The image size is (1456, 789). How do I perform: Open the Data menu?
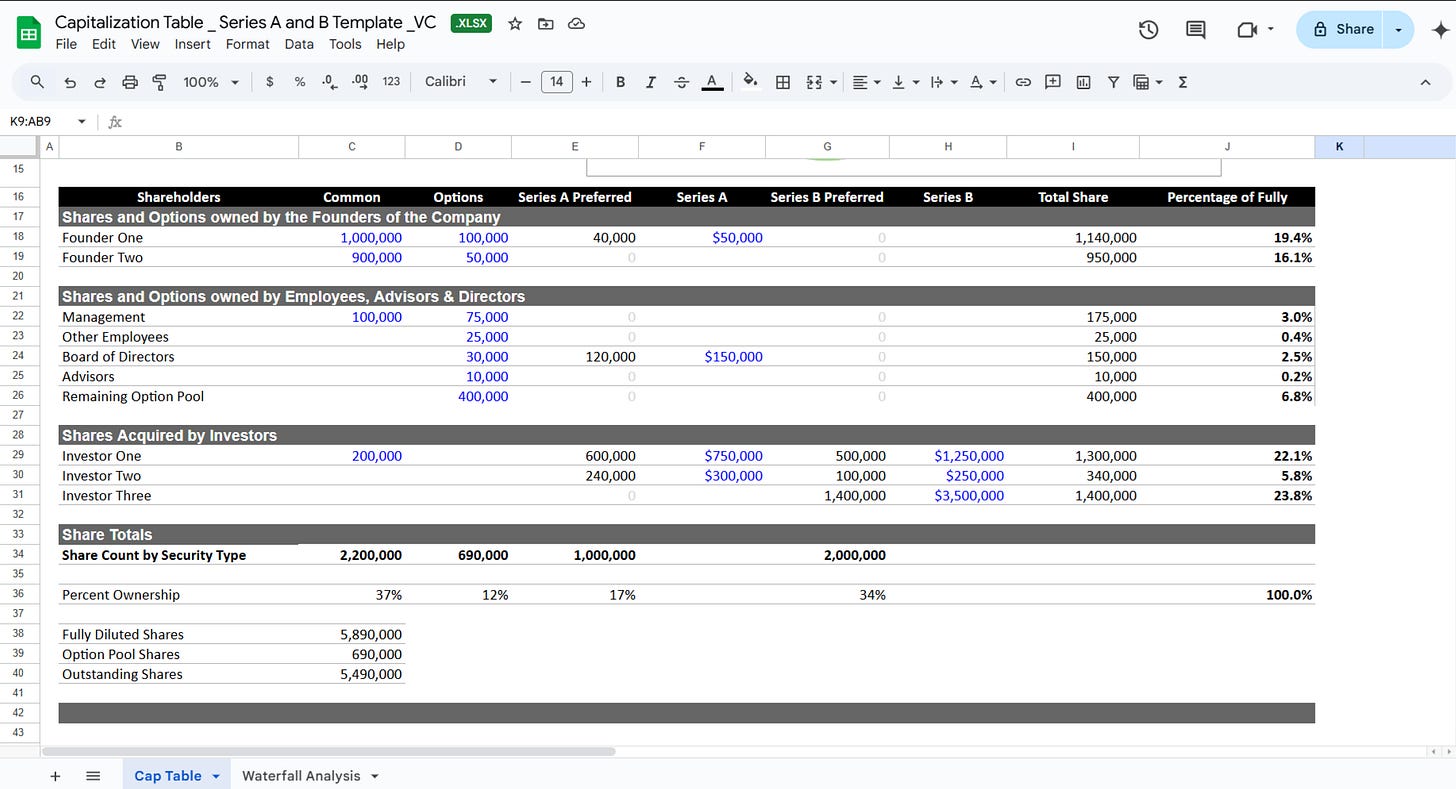point(299,44)
